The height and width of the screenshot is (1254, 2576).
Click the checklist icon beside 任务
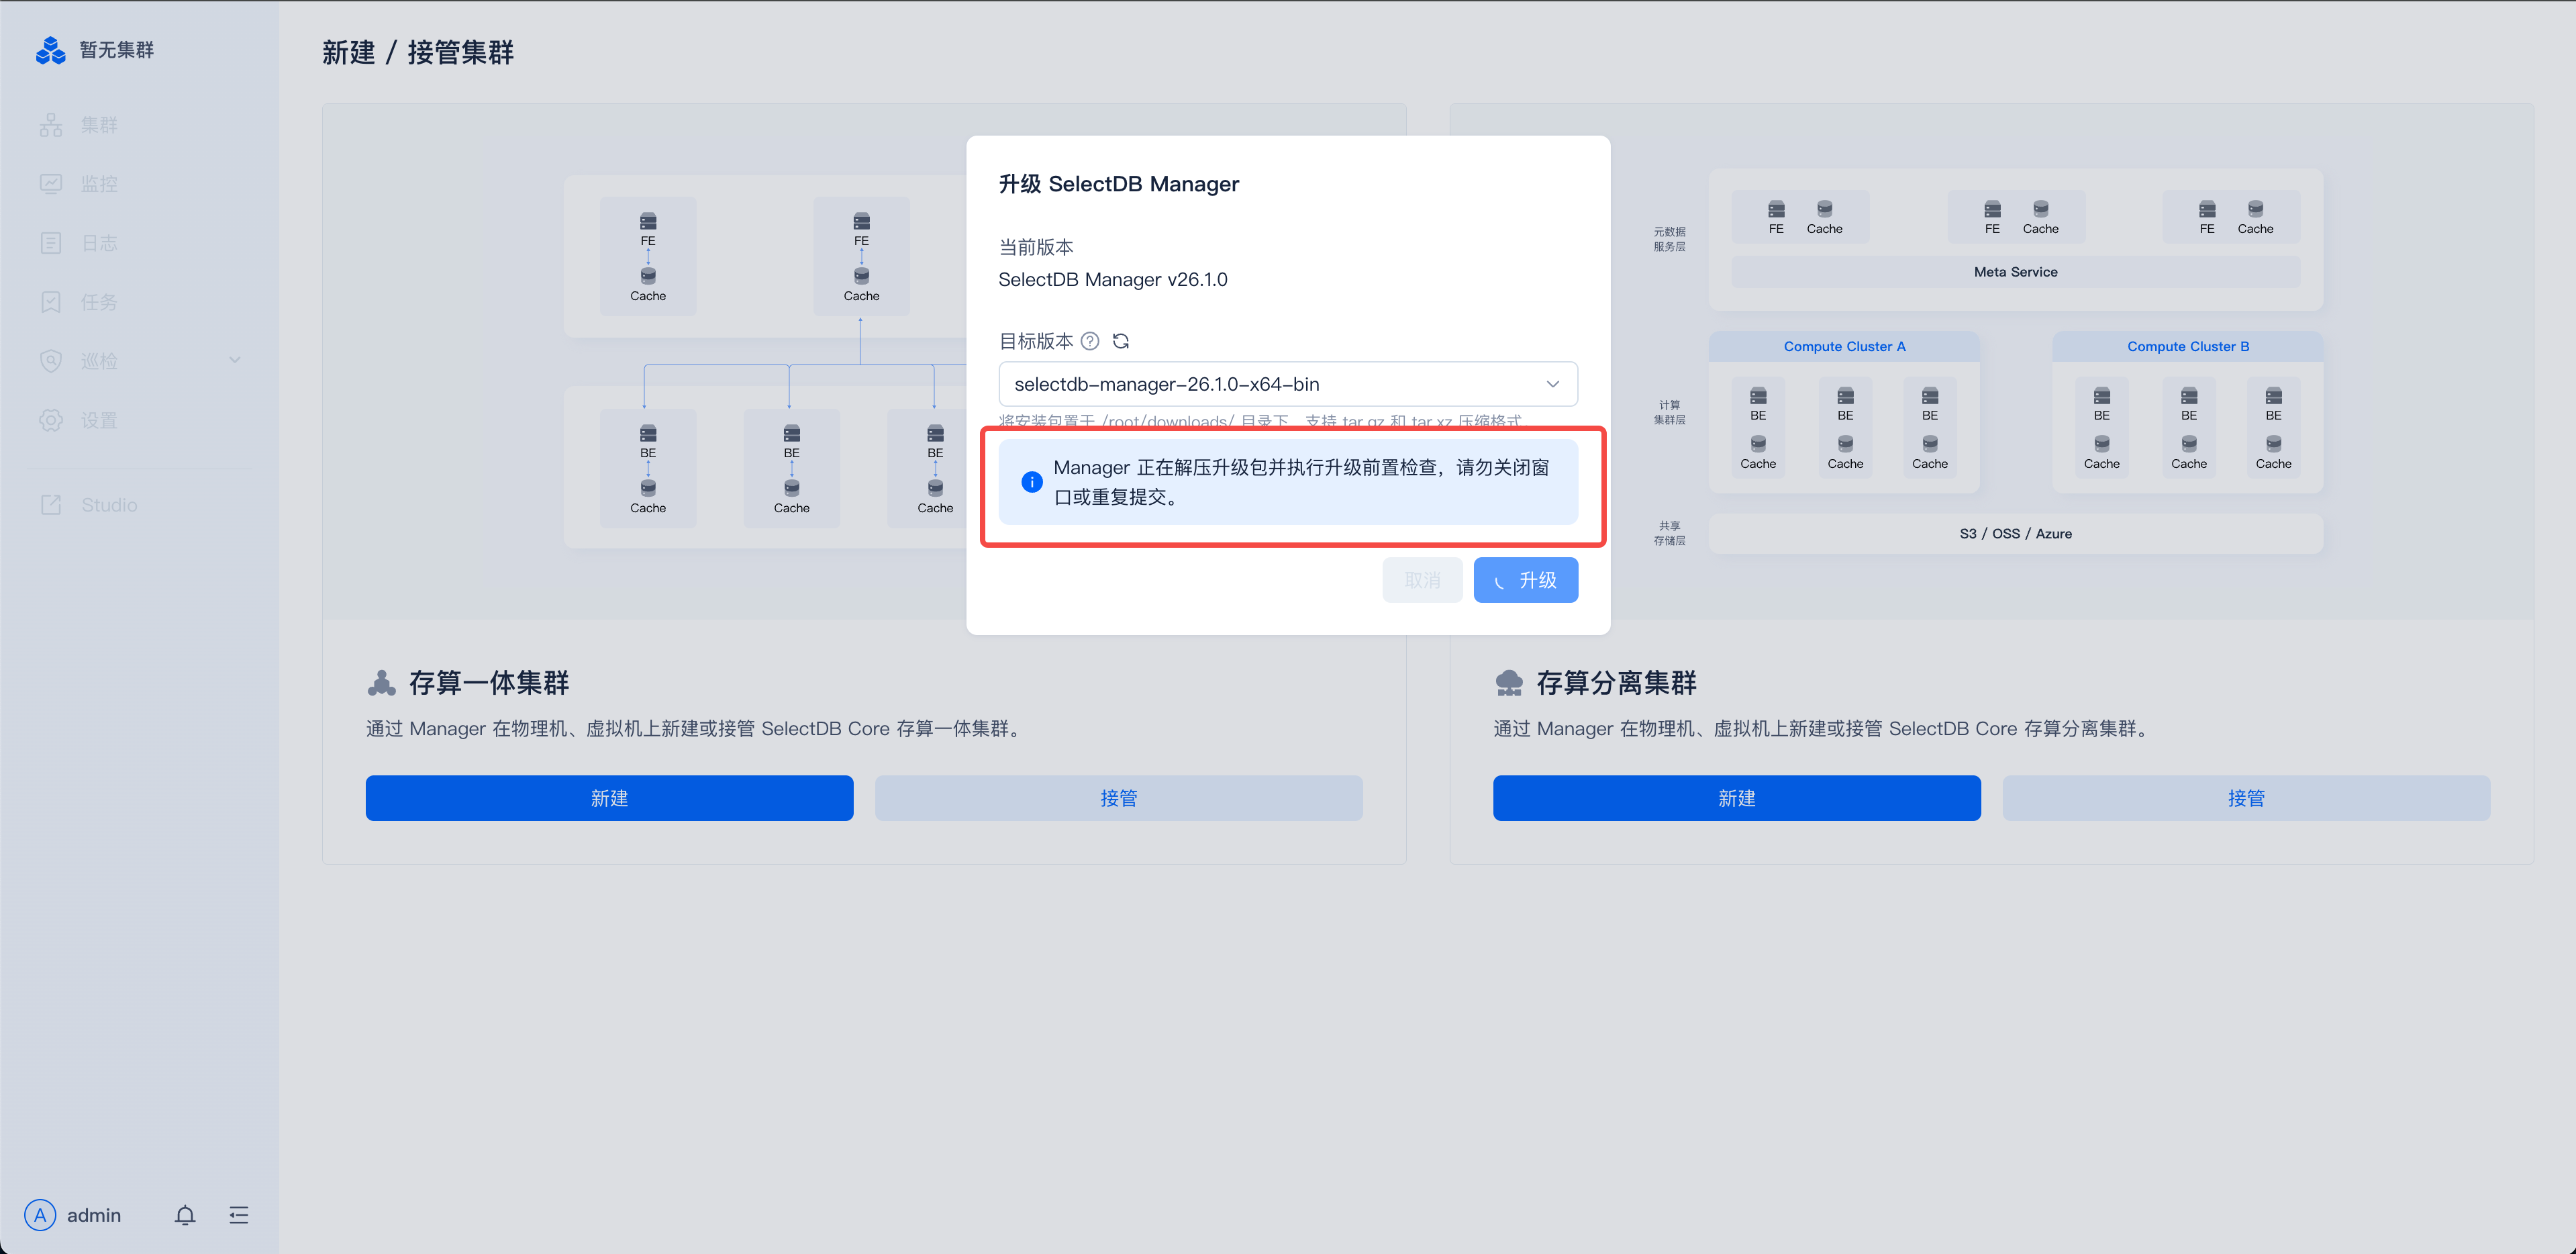[x=51, y=302]
